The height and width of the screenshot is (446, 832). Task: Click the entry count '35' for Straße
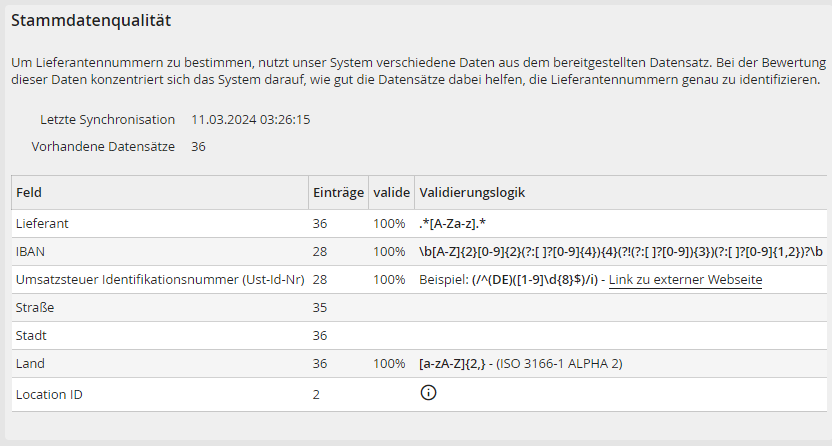point(320,308)
